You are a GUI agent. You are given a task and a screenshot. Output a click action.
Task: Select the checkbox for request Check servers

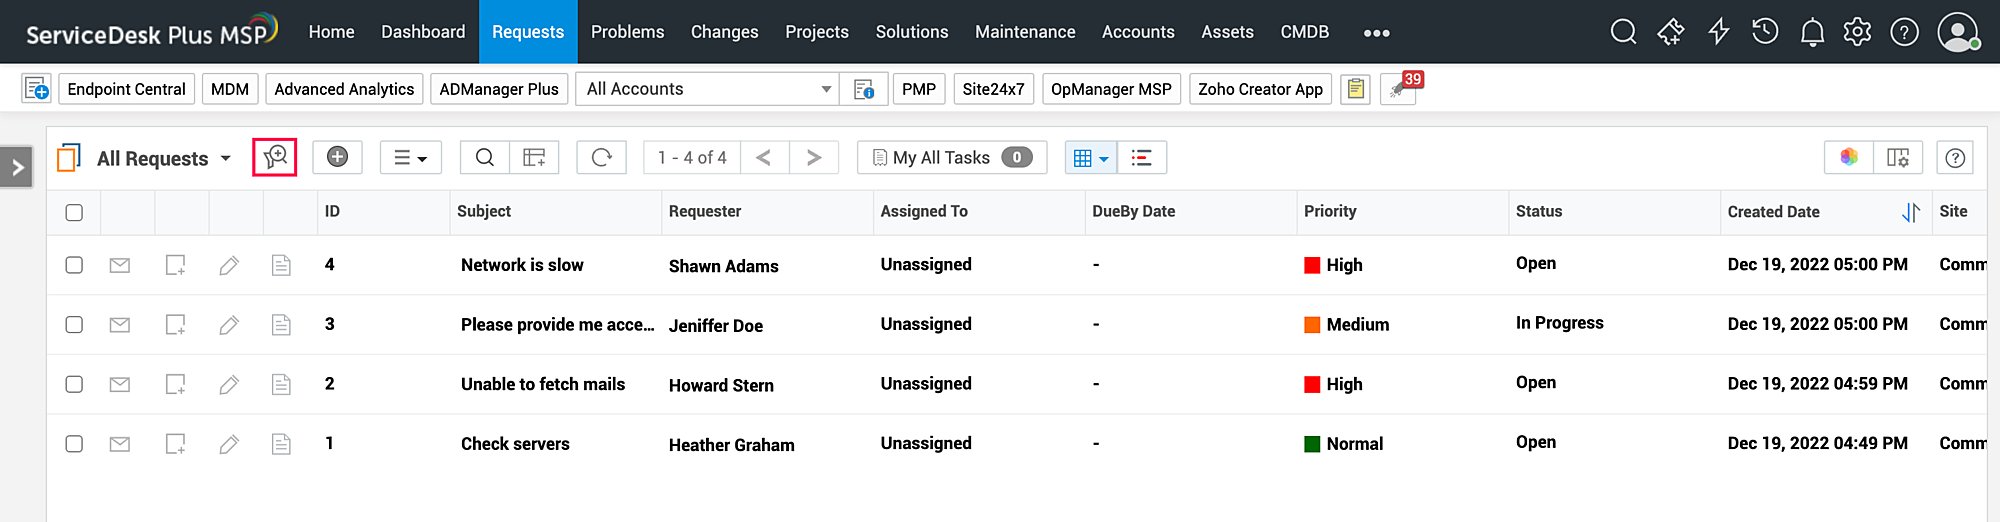(x=74, y=444)
